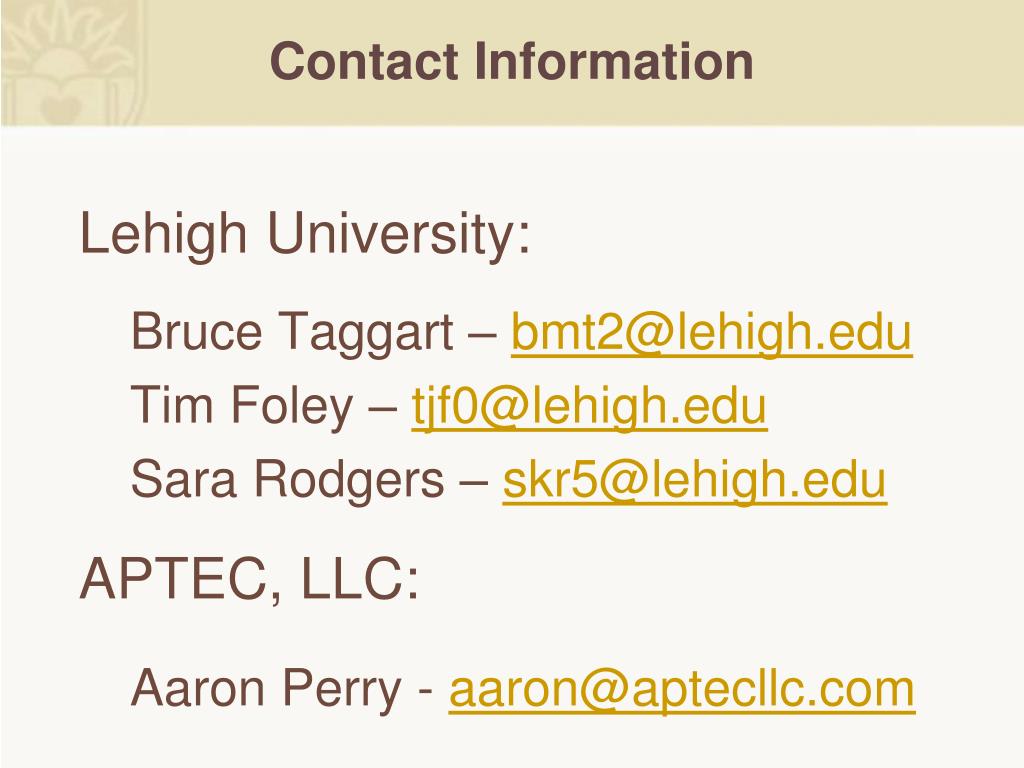This screenshot has height=768, width=1024.
Task: Select the word 'Contact' in the title
Action: click(x=364, y=61)
